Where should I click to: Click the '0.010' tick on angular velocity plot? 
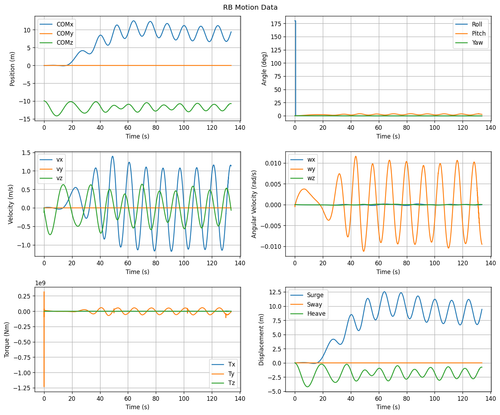[x=273, y=163]
